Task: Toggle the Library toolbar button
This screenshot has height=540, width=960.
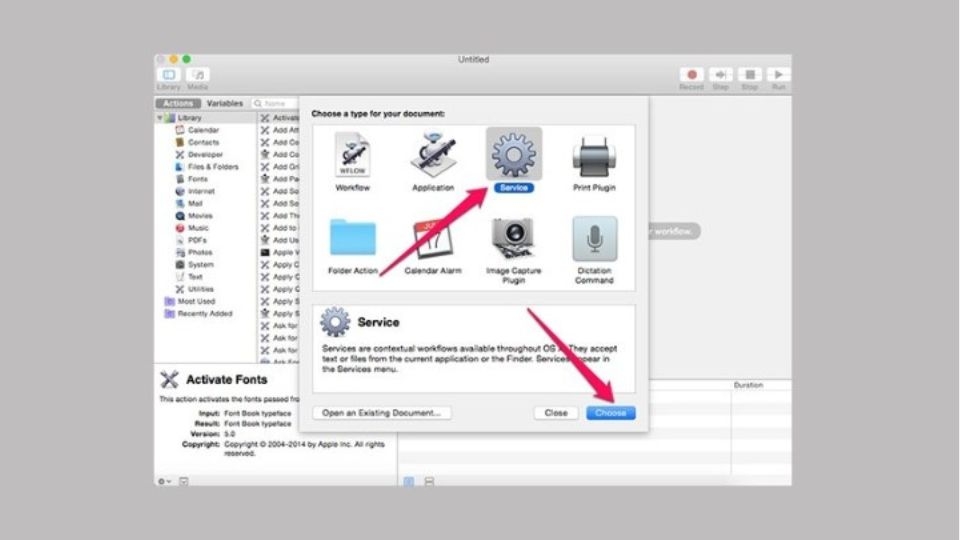Action: click(168, 75)
